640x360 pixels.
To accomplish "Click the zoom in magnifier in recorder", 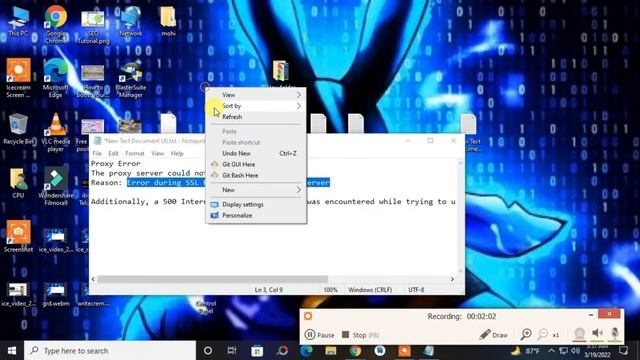I will click(526, 334).
